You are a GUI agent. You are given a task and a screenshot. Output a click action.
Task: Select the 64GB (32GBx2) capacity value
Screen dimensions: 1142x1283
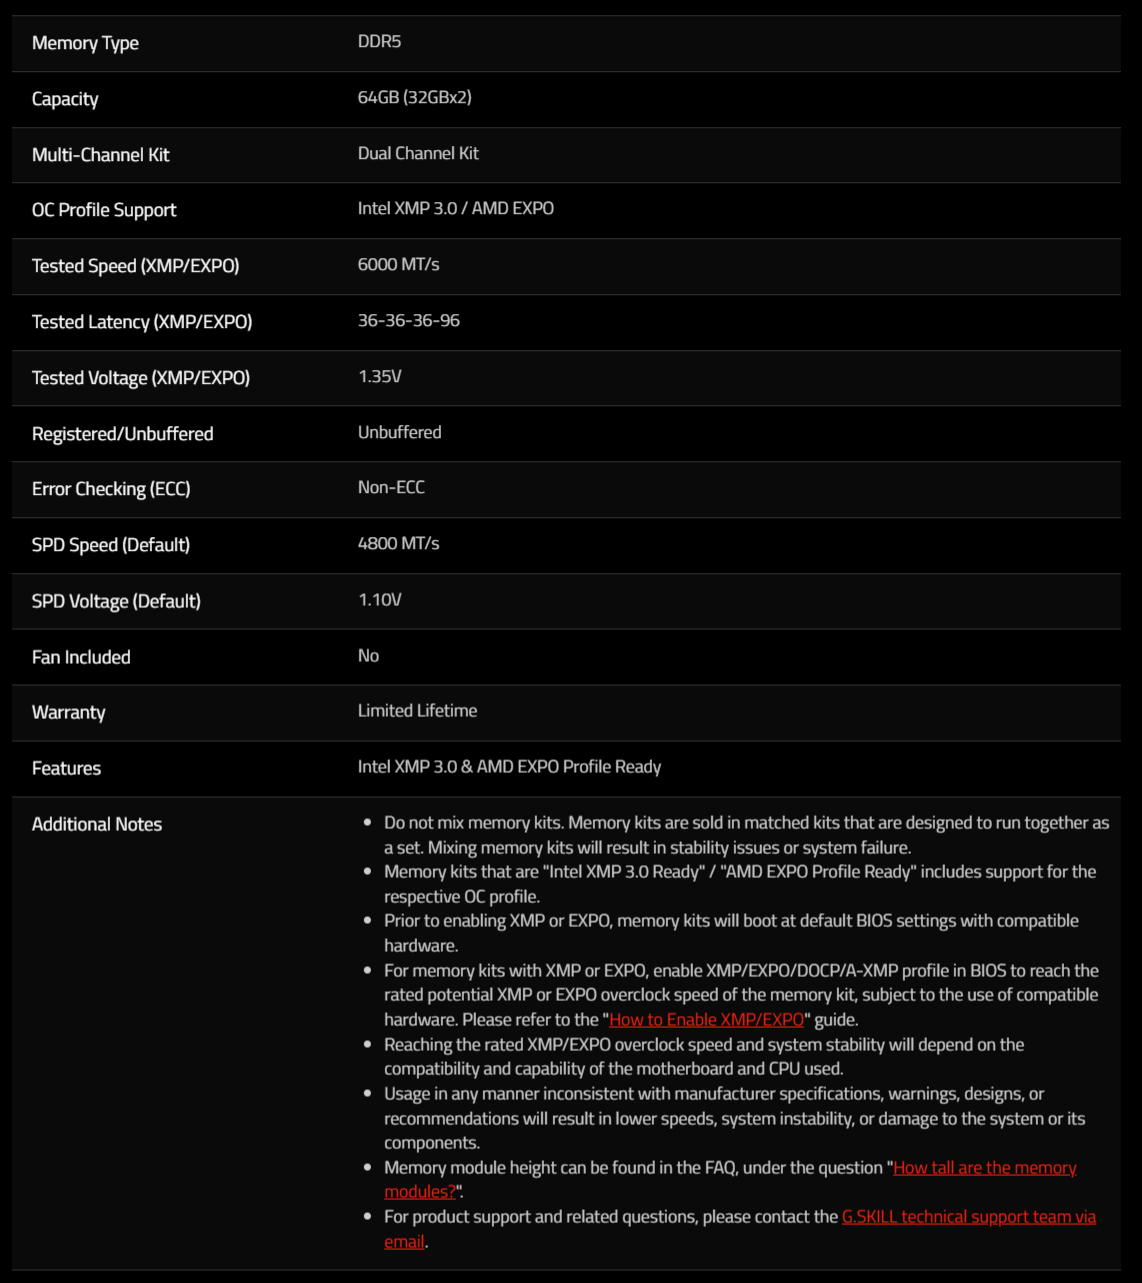(x=414, y=97)
